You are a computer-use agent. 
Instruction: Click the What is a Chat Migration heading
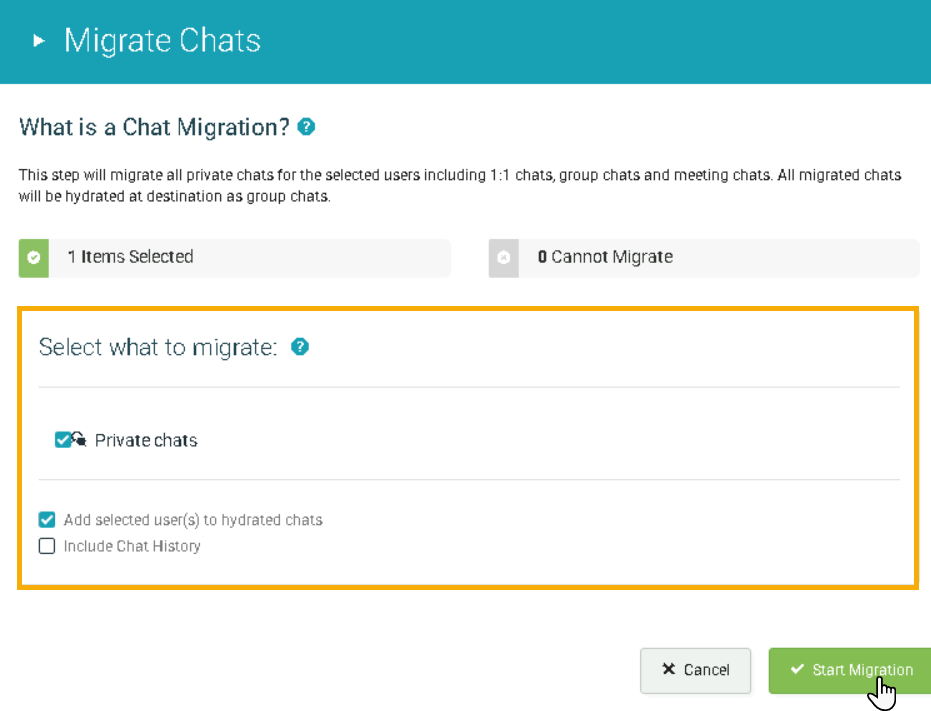[x=154, y=127]
